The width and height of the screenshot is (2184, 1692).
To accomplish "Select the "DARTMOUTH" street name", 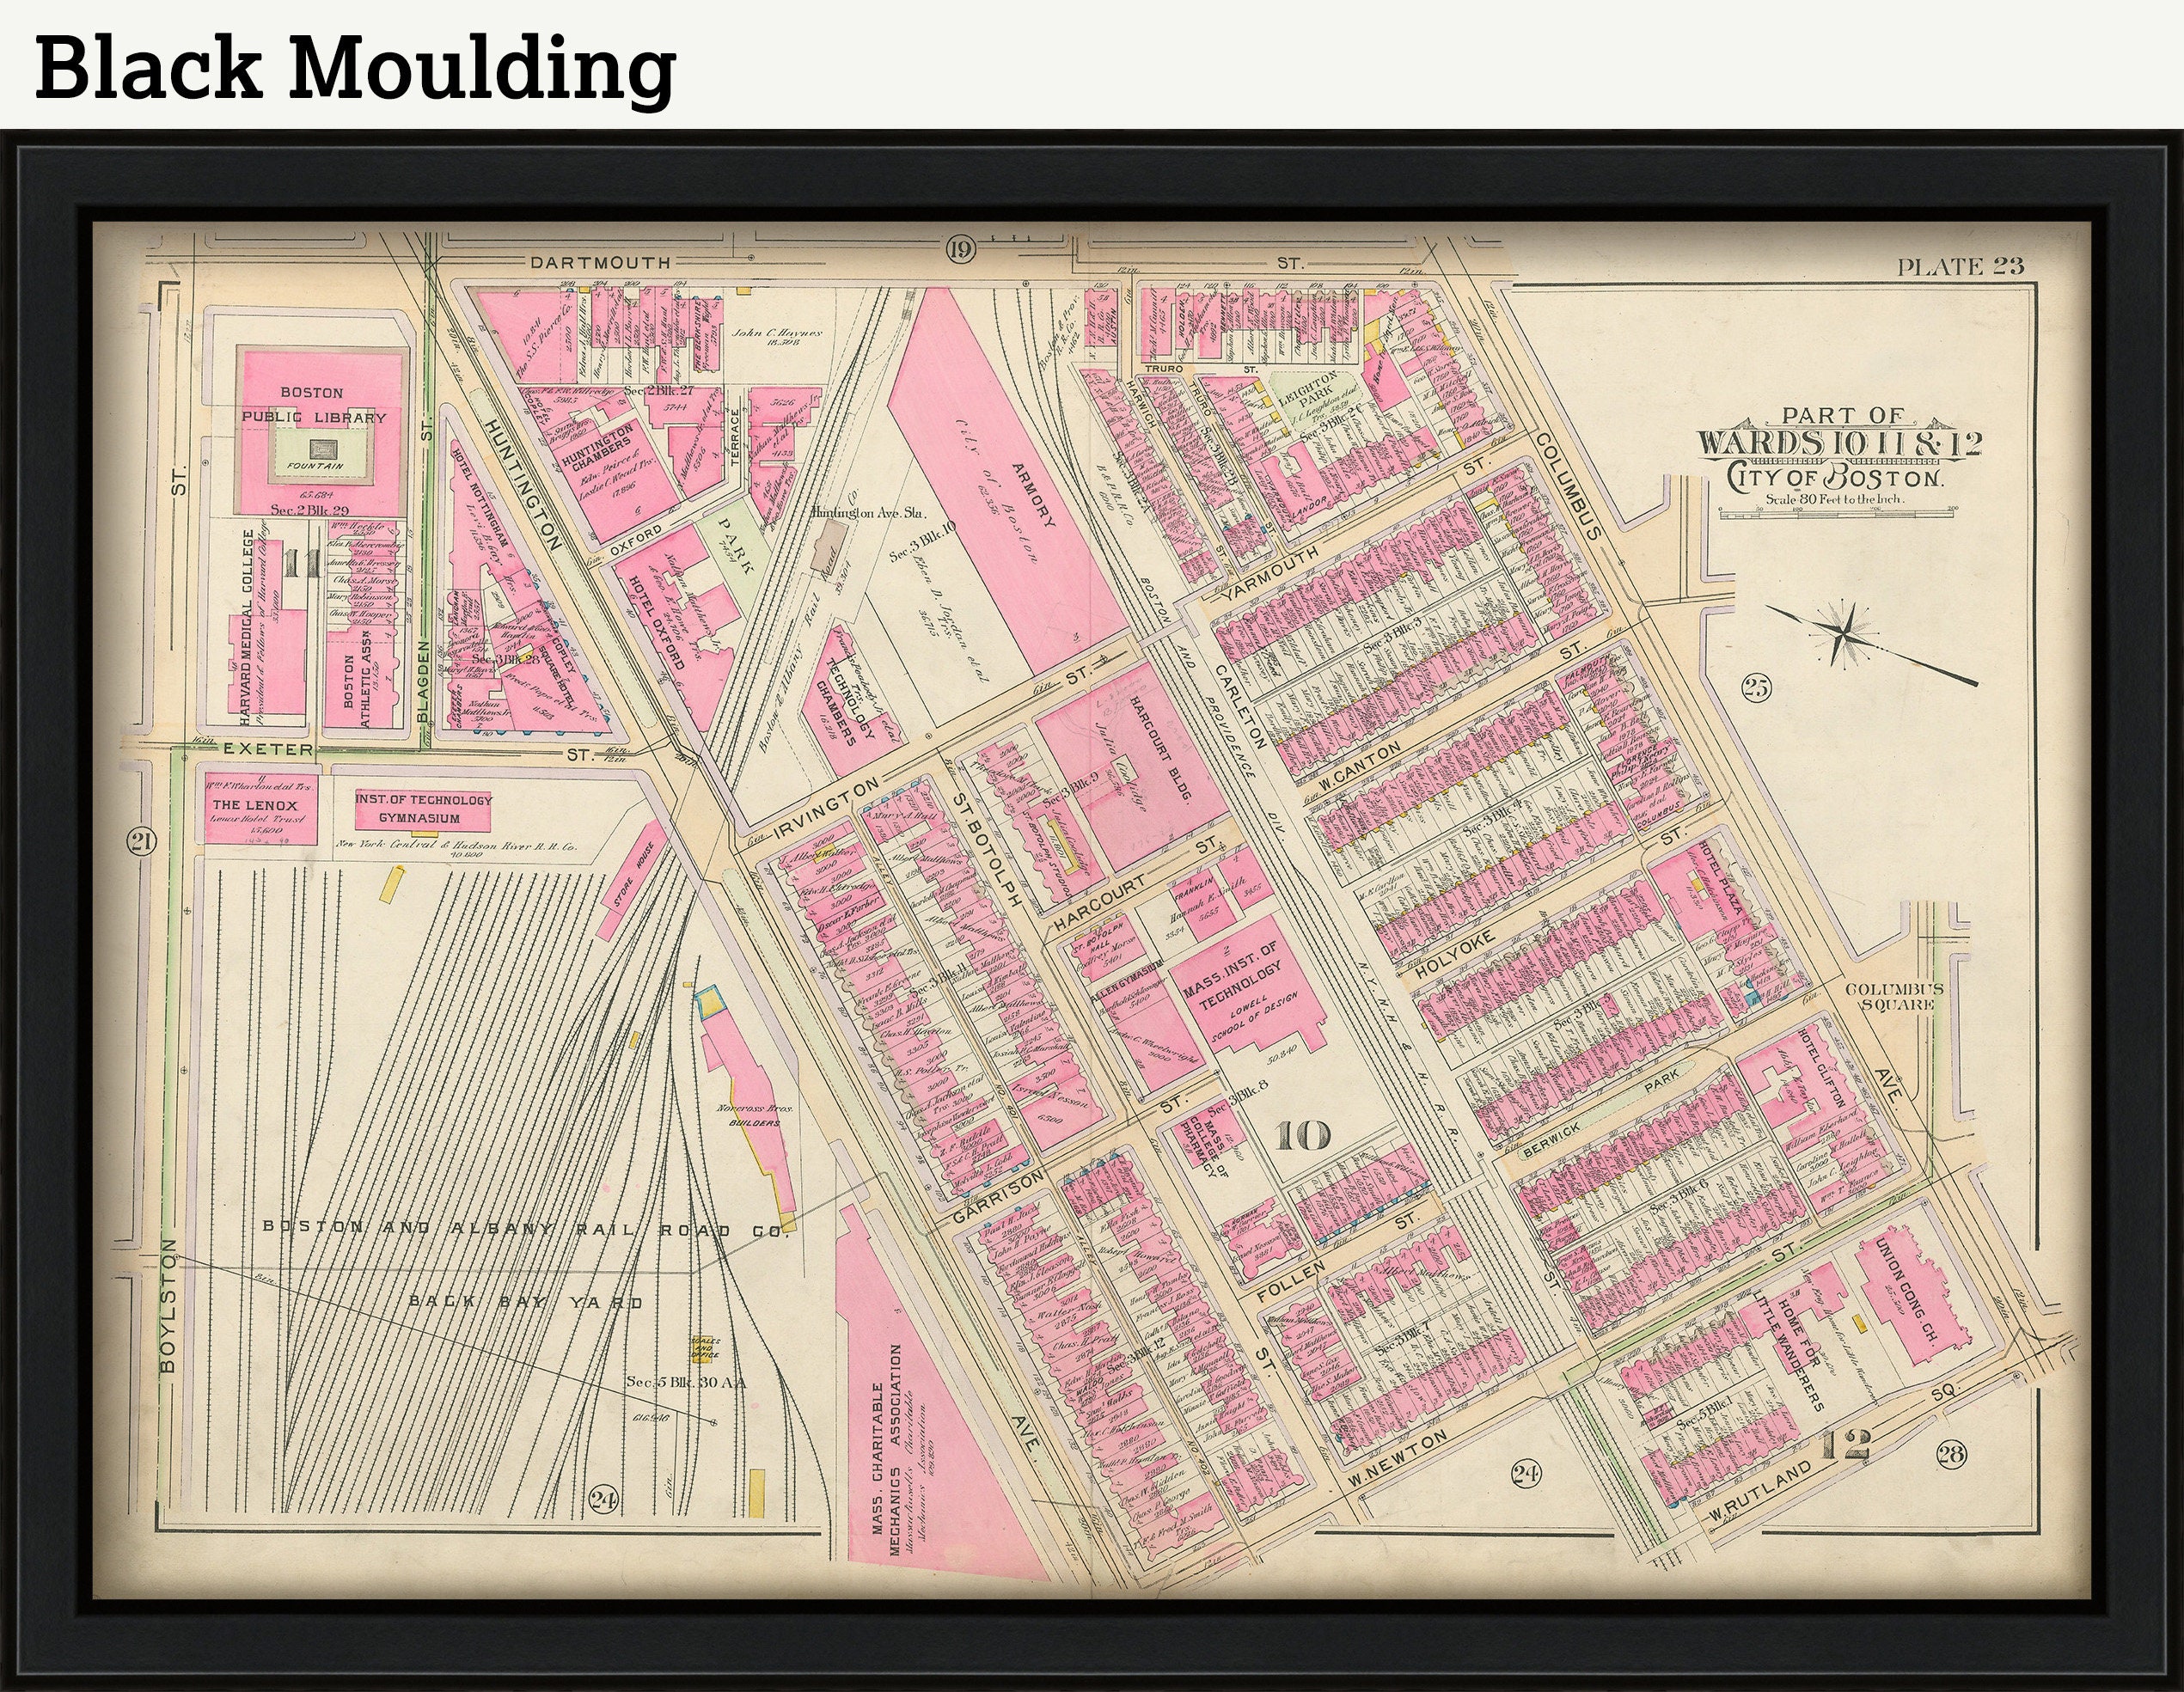I will coord(601,263).
